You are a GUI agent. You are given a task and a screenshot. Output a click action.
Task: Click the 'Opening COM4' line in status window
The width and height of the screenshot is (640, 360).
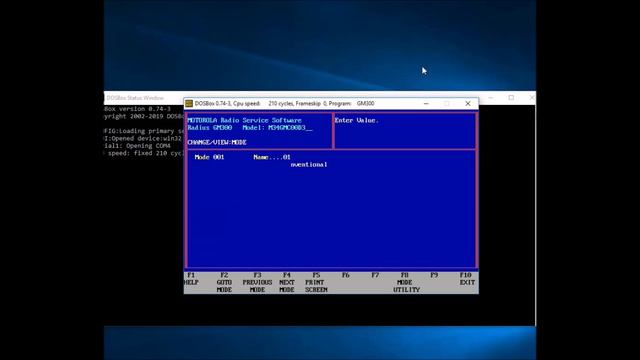[137, 146]
